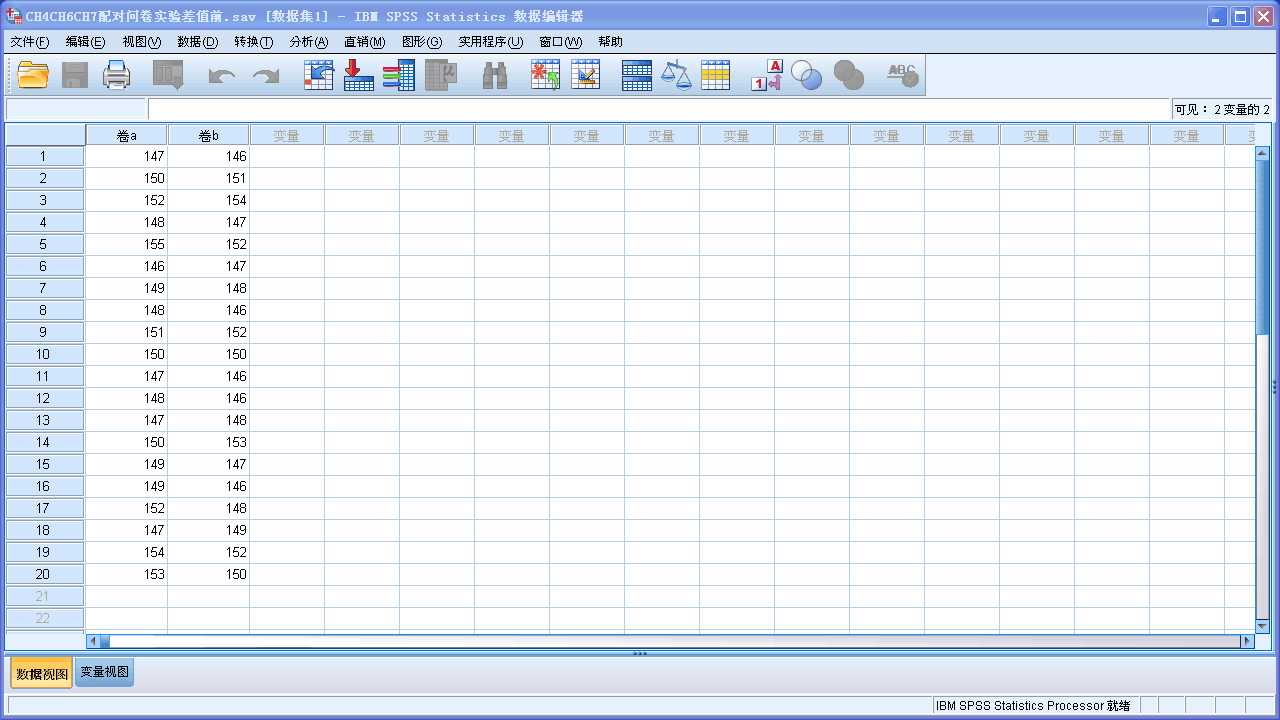Image resolution: width=1280 pixels, height=720 pixels.
Task: Open the 图形(G) menu
Action: [421, 42]
